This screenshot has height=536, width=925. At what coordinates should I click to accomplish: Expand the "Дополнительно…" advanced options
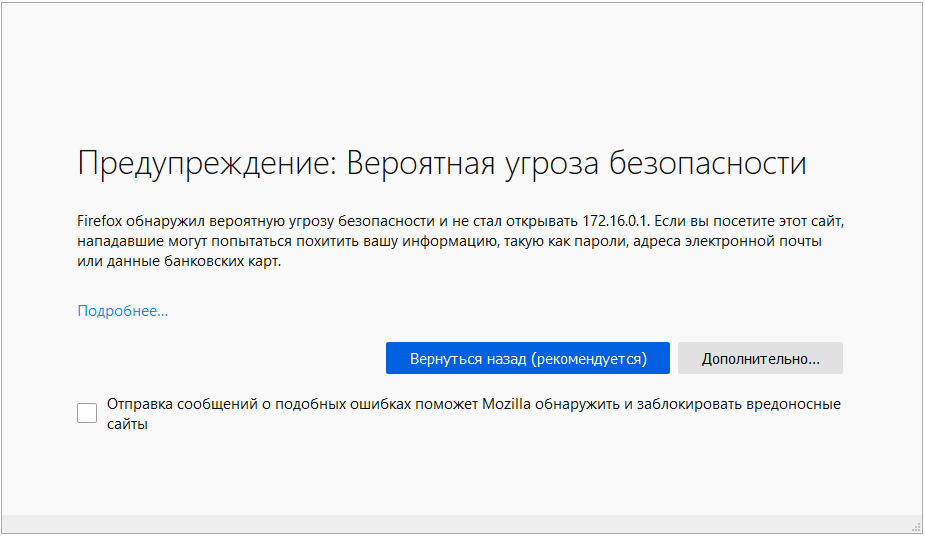tap(760, 358)
